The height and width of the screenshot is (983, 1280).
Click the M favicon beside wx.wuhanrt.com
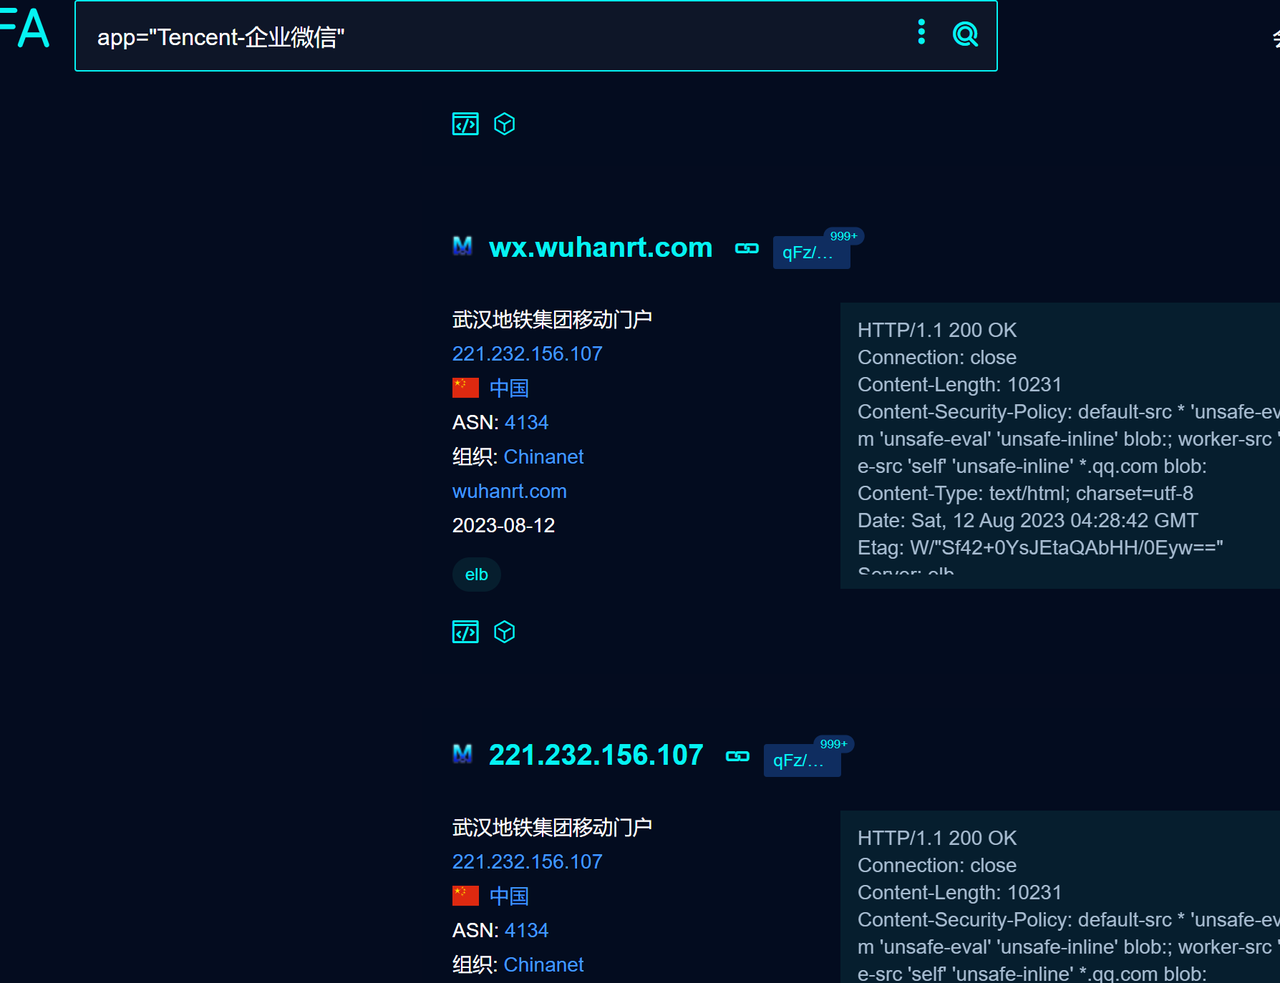[x=462, y=246]
